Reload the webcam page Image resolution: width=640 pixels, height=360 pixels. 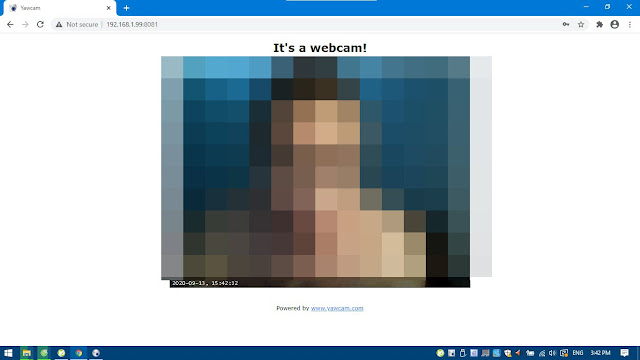pos(40,24)
